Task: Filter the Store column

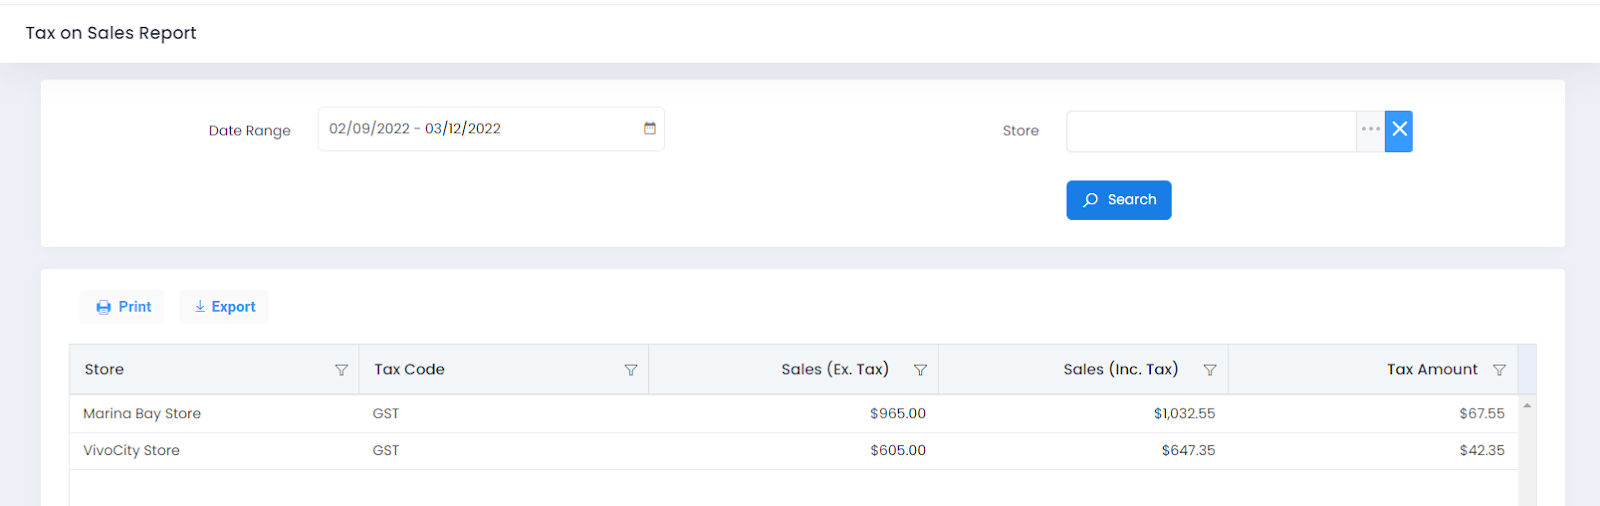Action: 341,370
